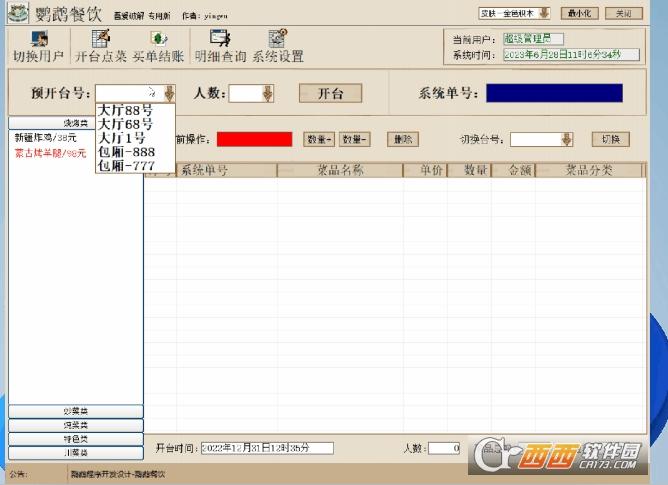Screen dimensions: 668x485
Task: Expand the 预开台号 dropdown arrow
Action: (169, 93)
